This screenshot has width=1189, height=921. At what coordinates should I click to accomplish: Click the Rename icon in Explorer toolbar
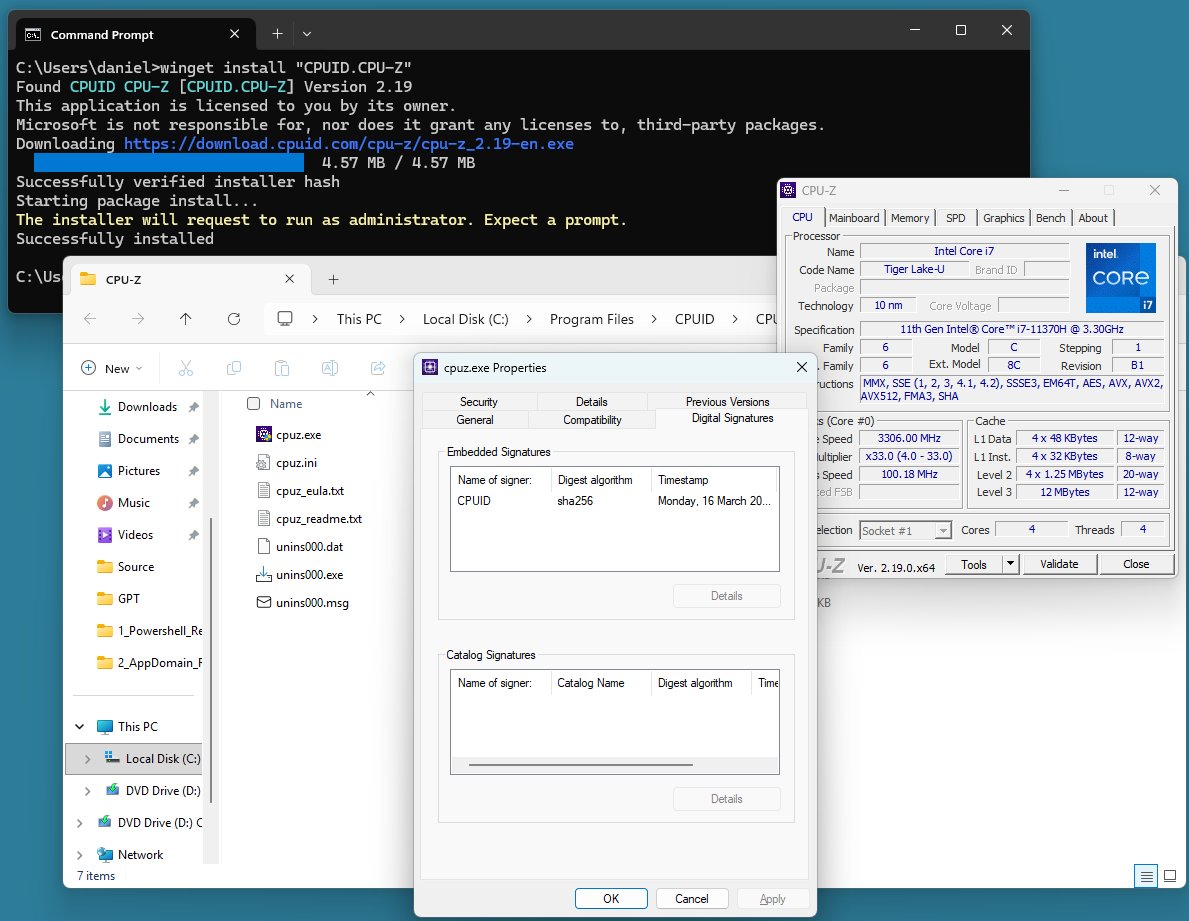click(330, 368)
